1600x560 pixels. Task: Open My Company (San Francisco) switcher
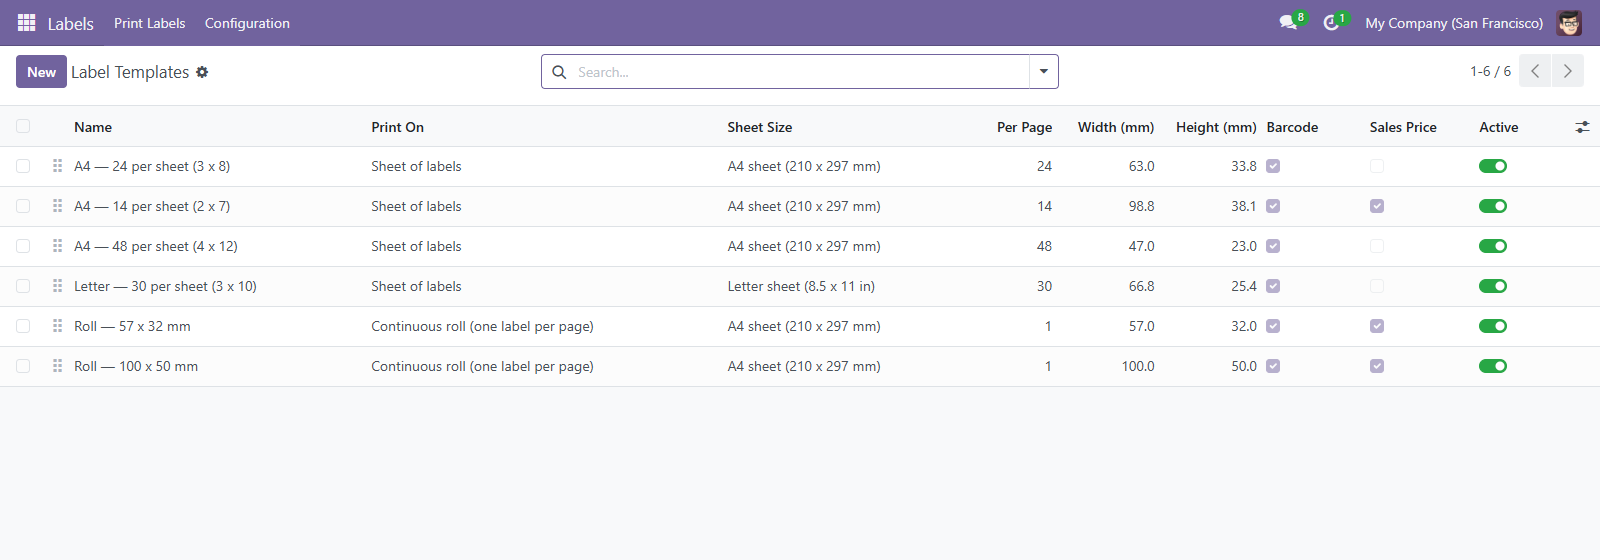[1454, 23]
